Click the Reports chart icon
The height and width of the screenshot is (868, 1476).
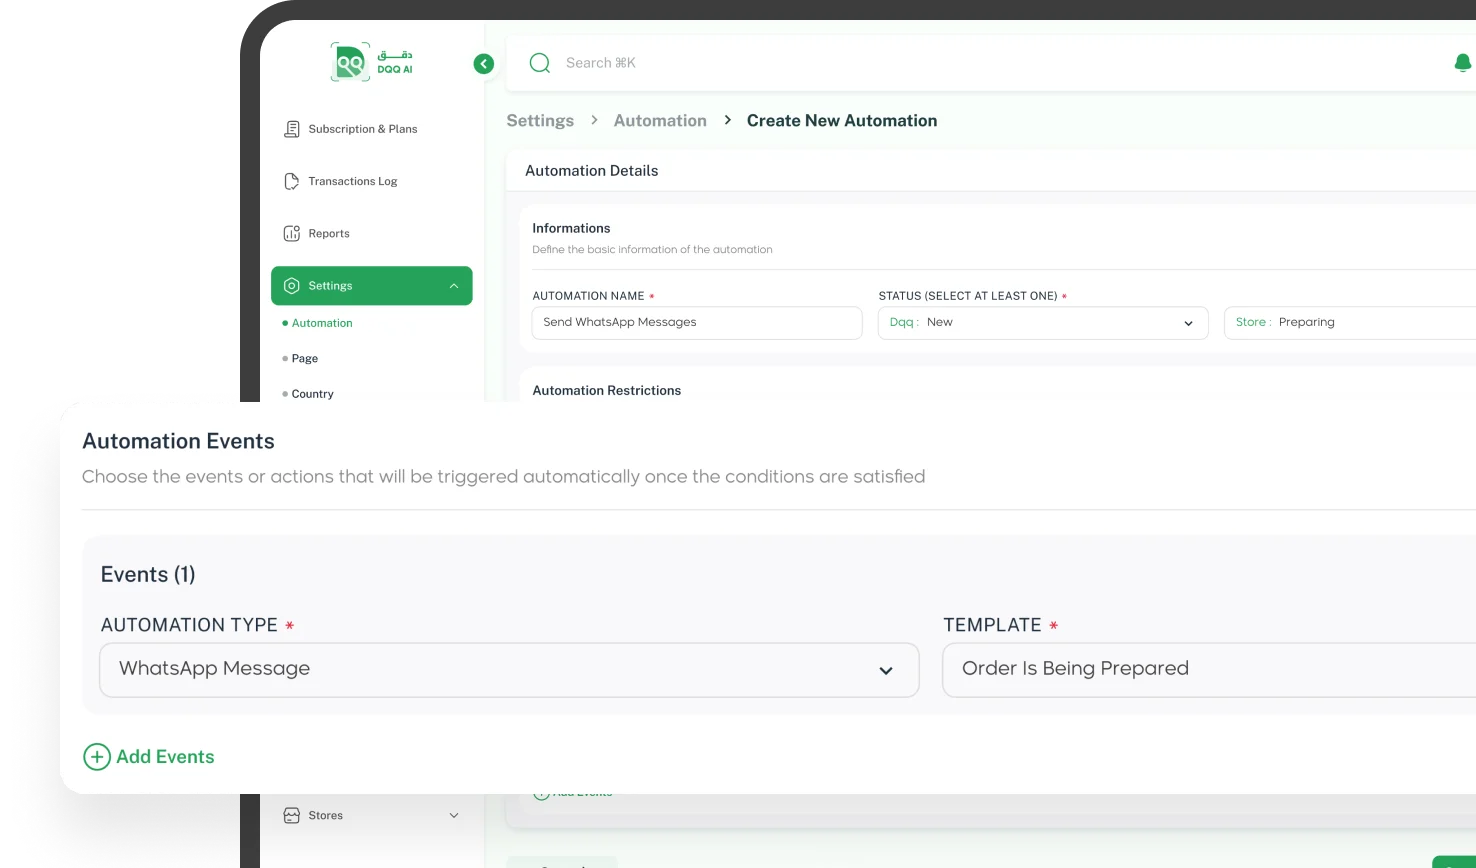click(292, 233)
